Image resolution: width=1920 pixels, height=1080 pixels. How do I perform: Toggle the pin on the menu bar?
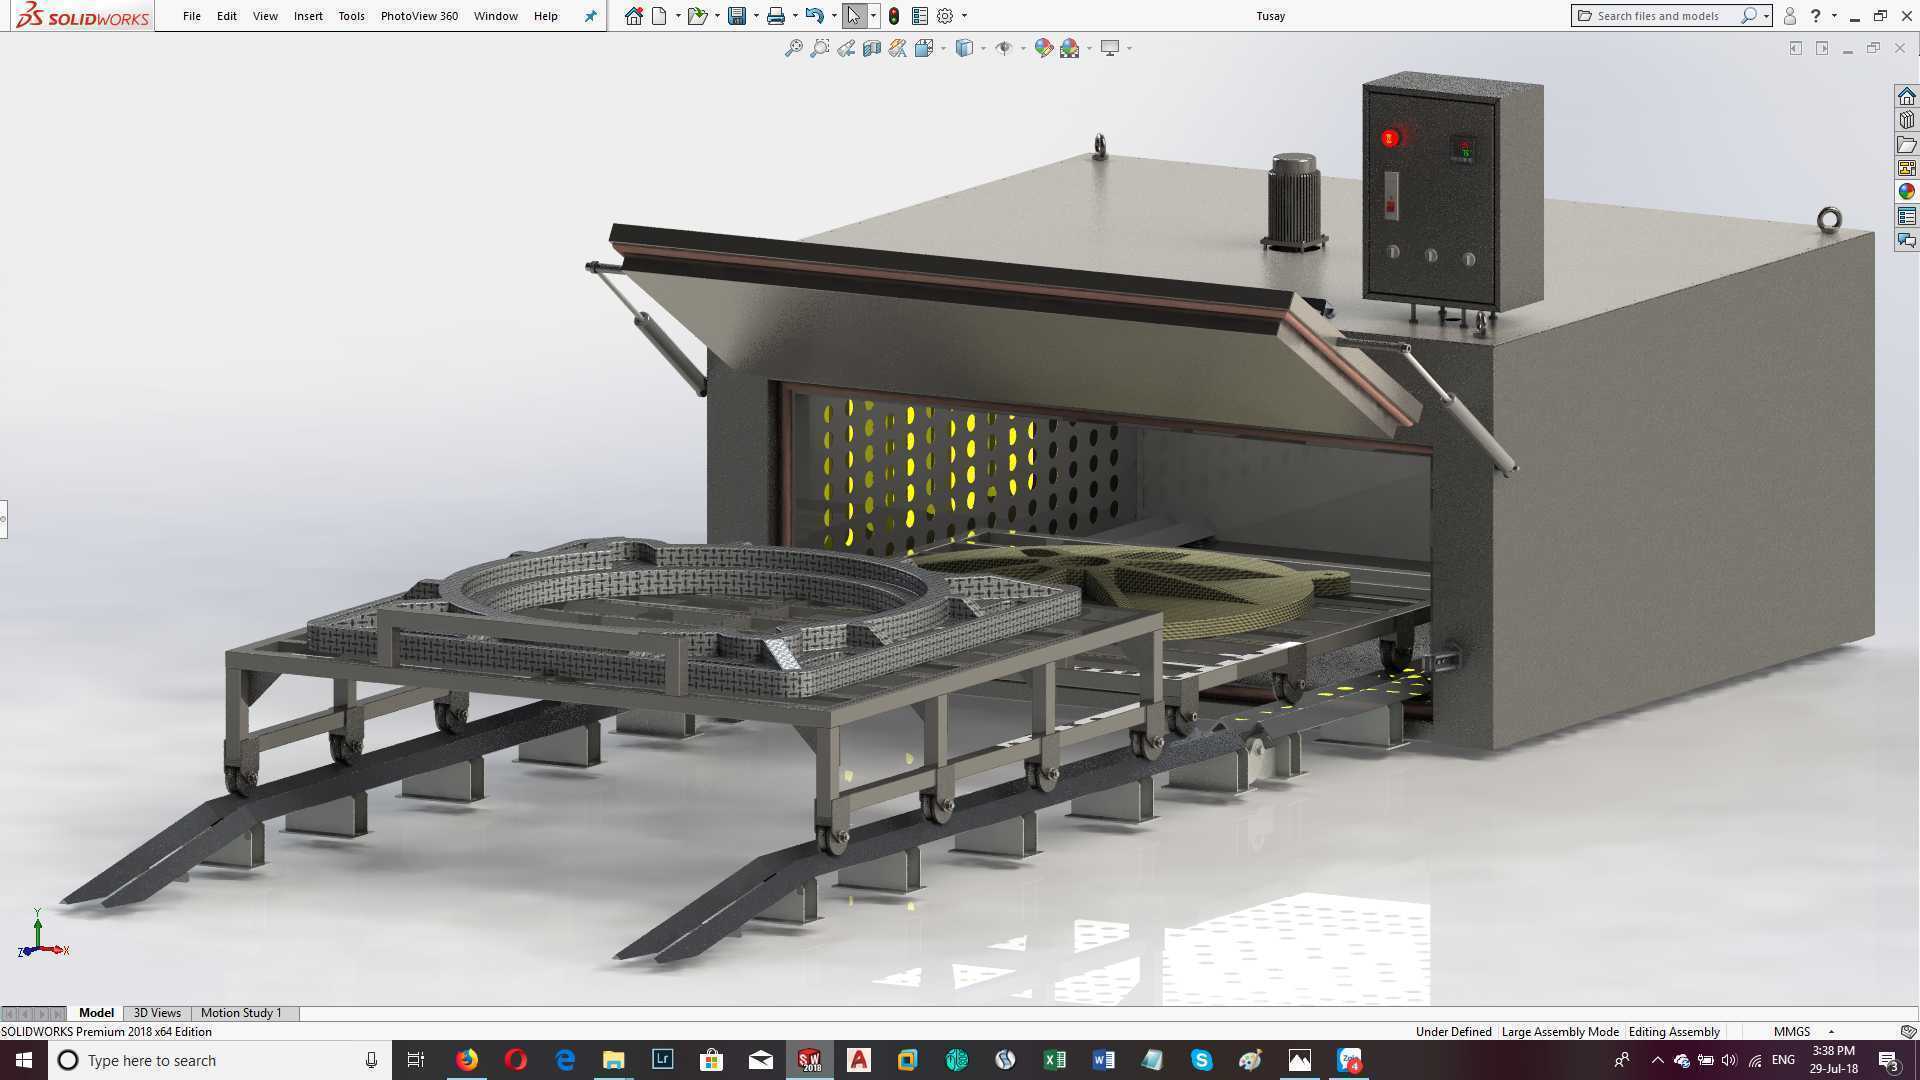590,16
